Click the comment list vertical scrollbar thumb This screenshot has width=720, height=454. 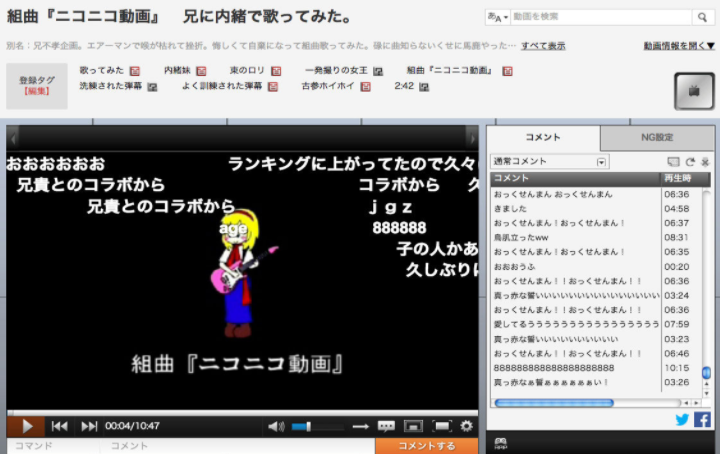point(706,373)
